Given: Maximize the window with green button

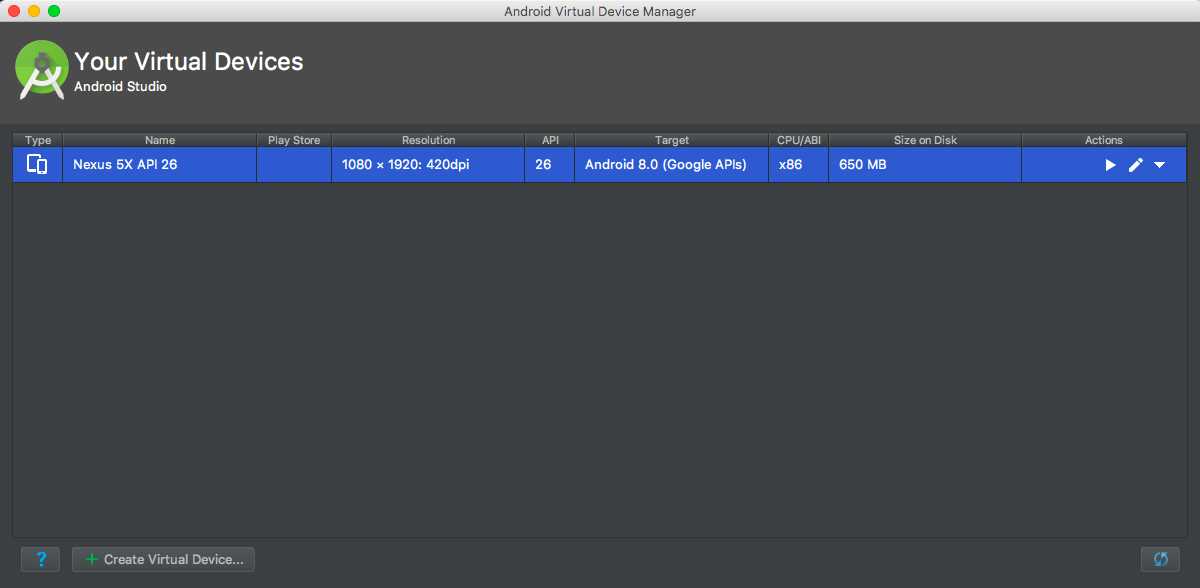Looking at the screenshot, I should coord(54,11).
